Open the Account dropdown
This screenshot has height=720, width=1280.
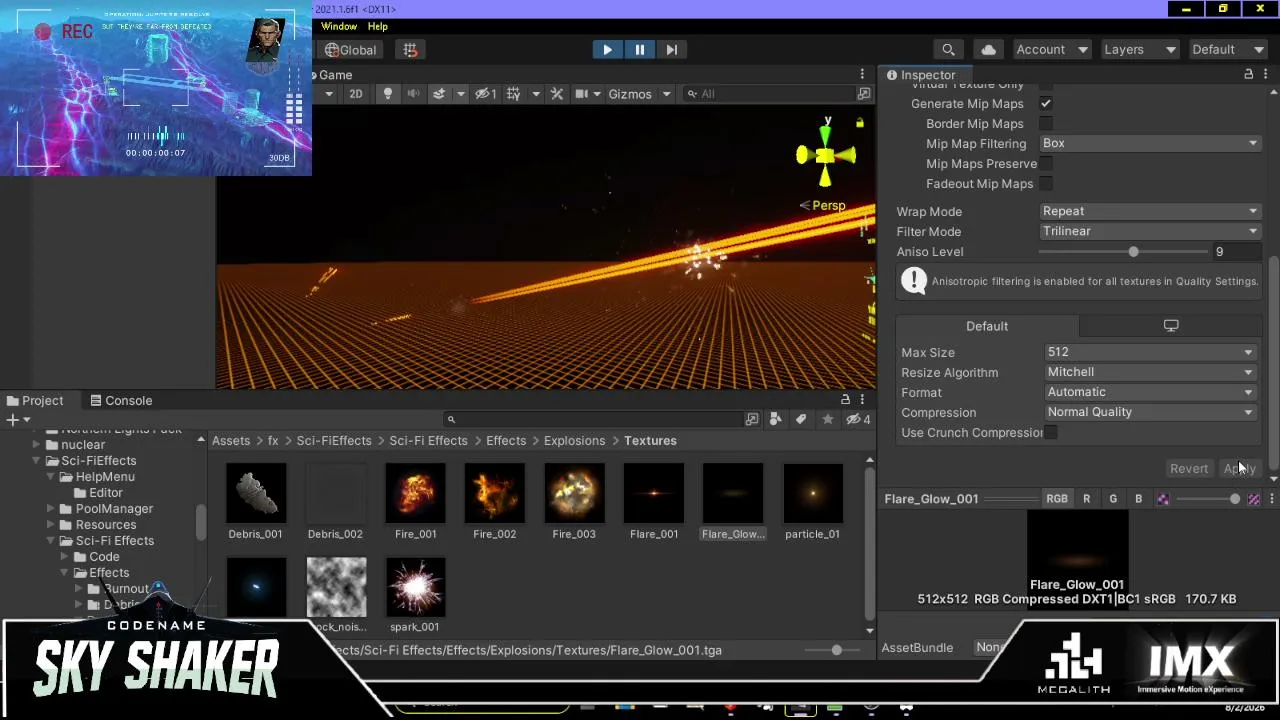tap(1051, 49)
